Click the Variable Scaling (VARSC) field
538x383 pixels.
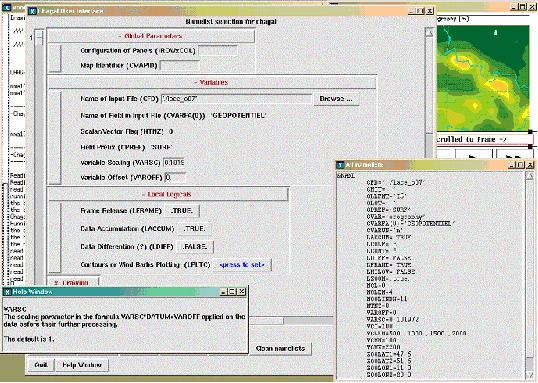pyautogui.click(x=174, y=162)
